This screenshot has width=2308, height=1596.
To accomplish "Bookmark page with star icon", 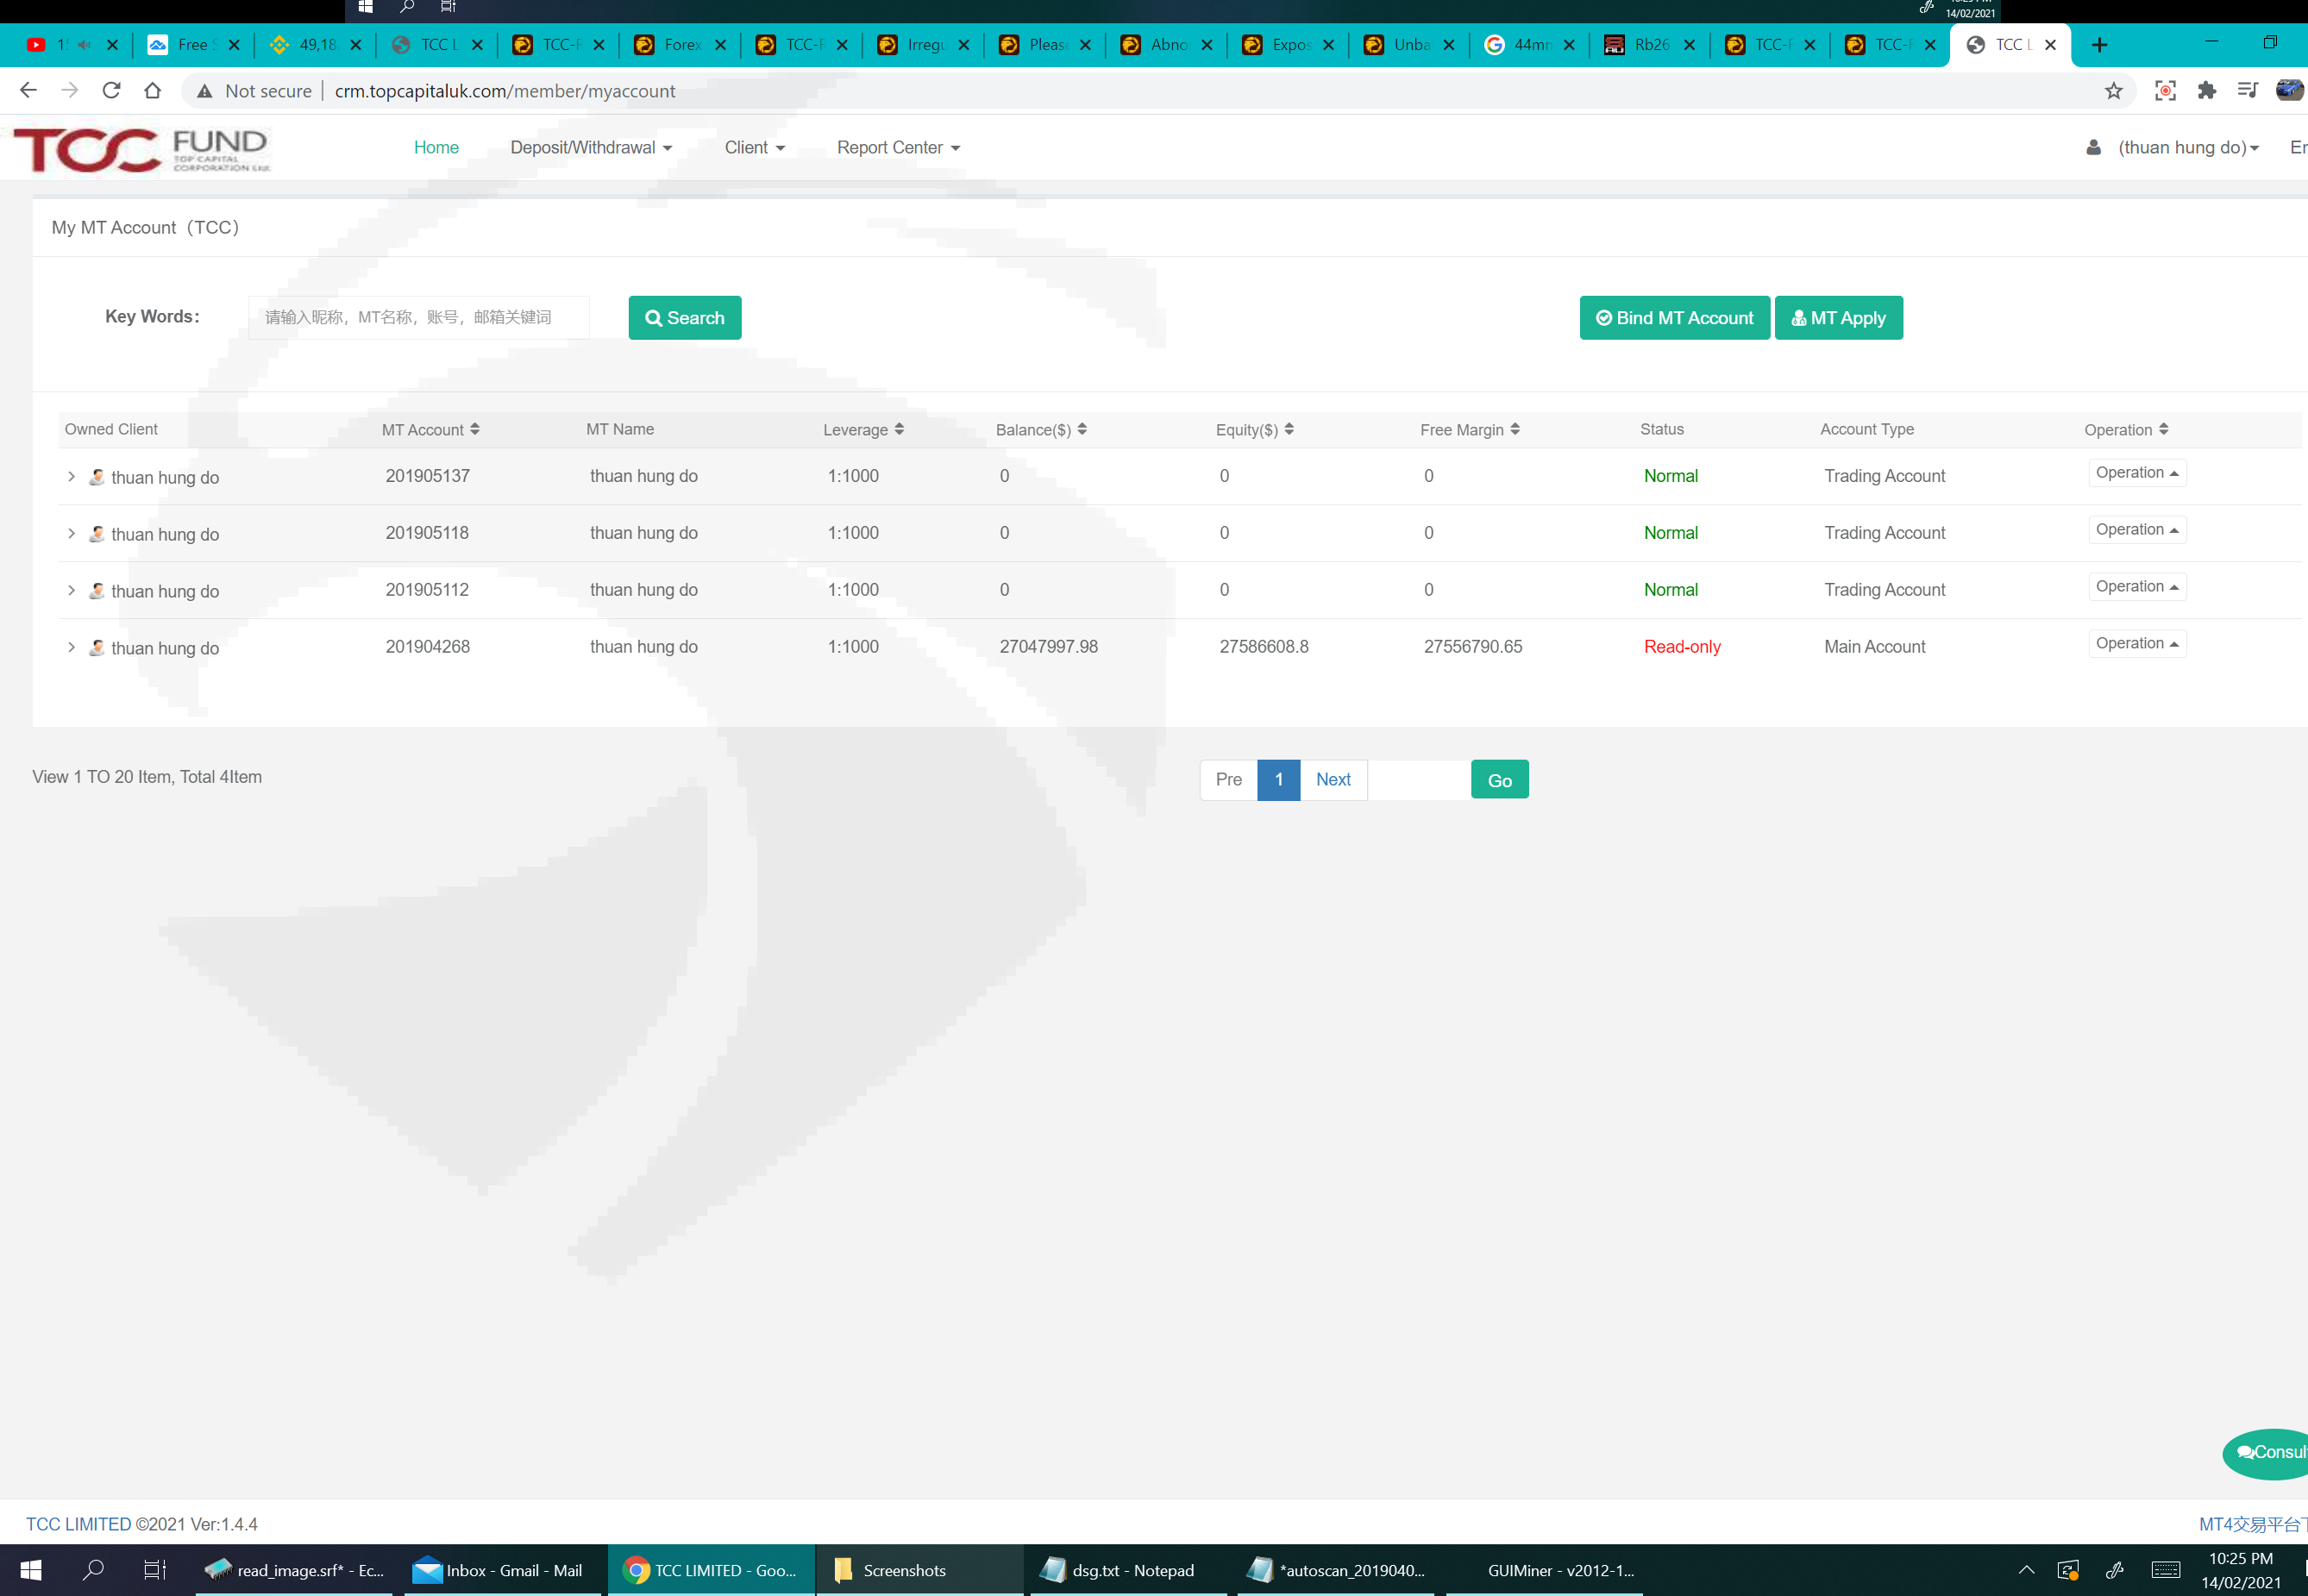I will 2113,91.
